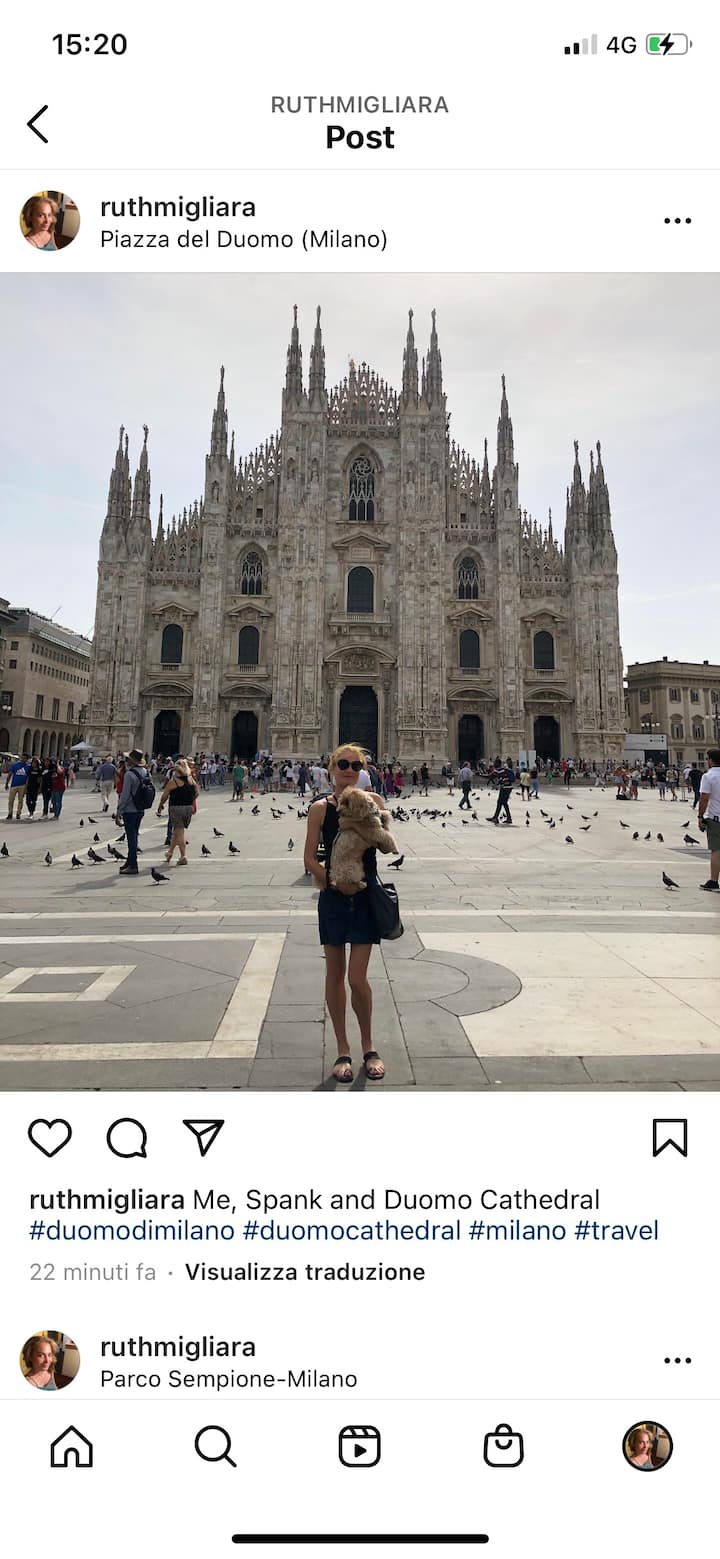
Task: Open the #duomodimilano hashtag
Action: (132, 1230)
